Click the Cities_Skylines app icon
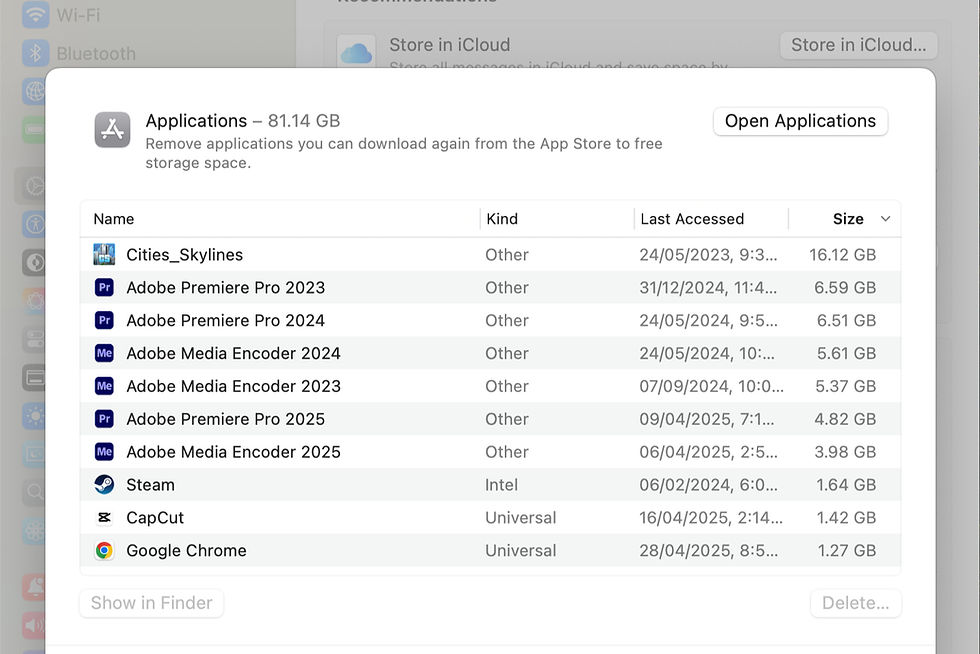Viewport: 980px width, 654px height. pyautogui.click(x=104, y=254)
